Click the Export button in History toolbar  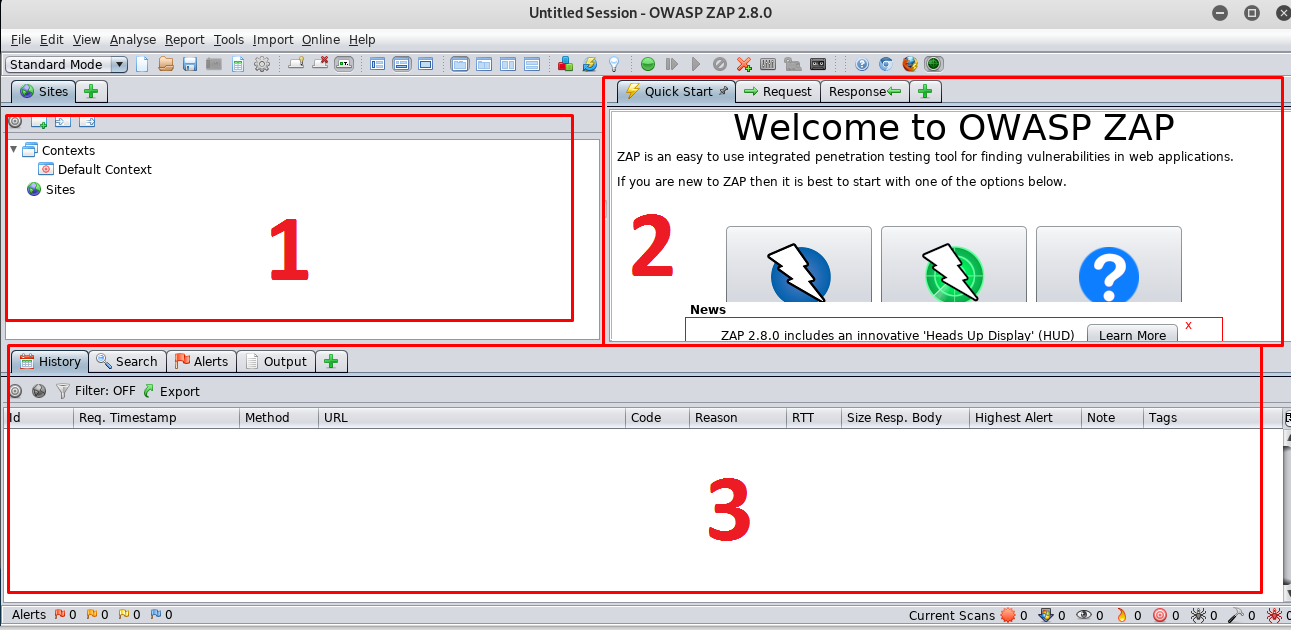[171, 391]
